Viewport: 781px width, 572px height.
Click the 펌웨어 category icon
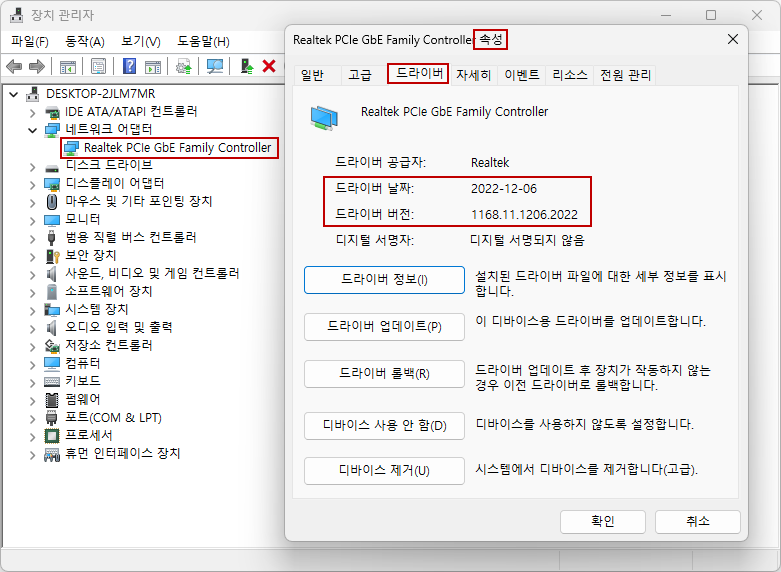(x=52, y=400)
